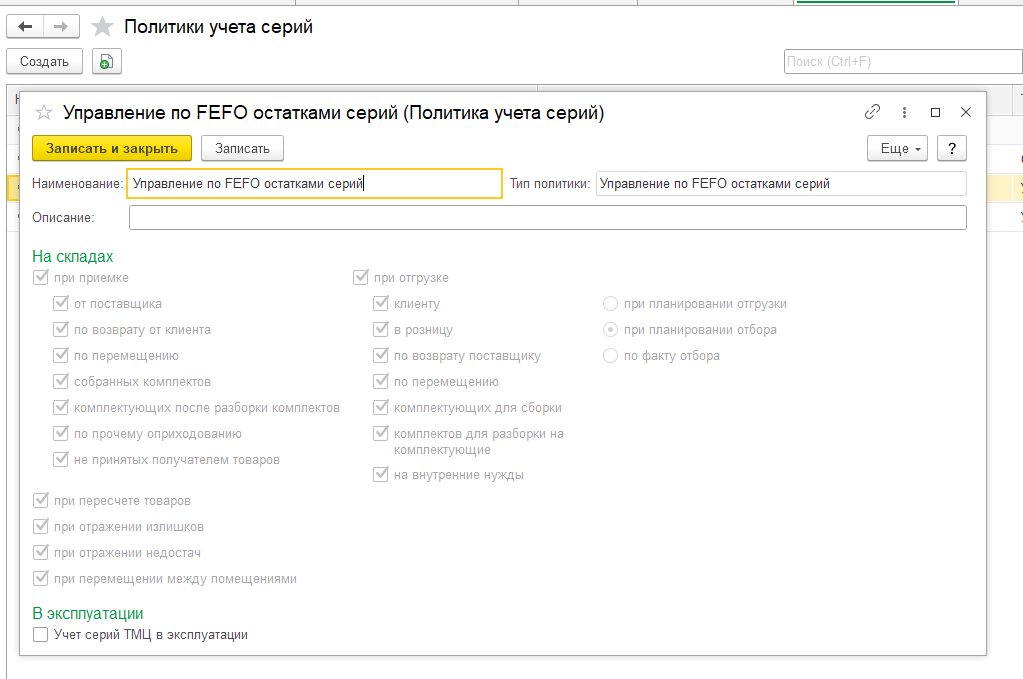The width and height of the screenshot is (1023, 679).
Task: Enable Учет серий ТМЦ в эксплуатации
Action: 41,634
